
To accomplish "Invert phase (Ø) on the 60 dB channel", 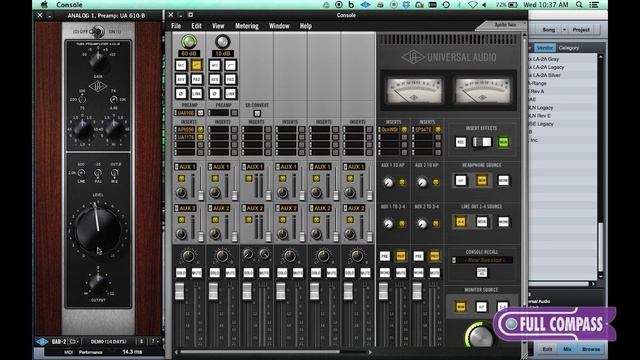I will 181,93.
